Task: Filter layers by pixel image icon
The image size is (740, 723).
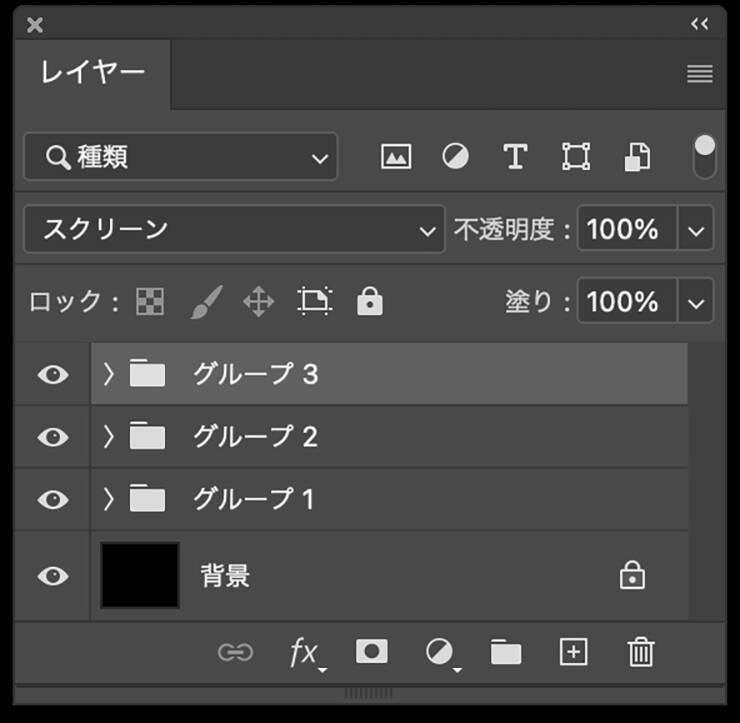Action: click(396, 157)
